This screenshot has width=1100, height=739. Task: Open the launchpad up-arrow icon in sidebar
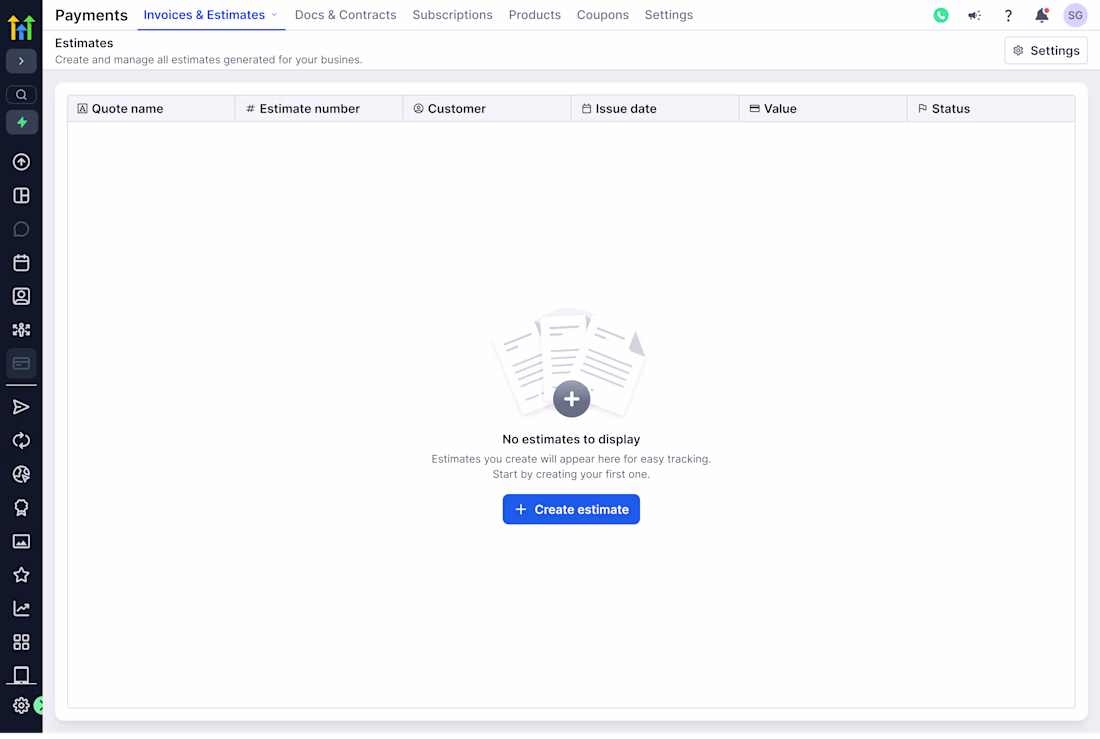tap(21, 163)
